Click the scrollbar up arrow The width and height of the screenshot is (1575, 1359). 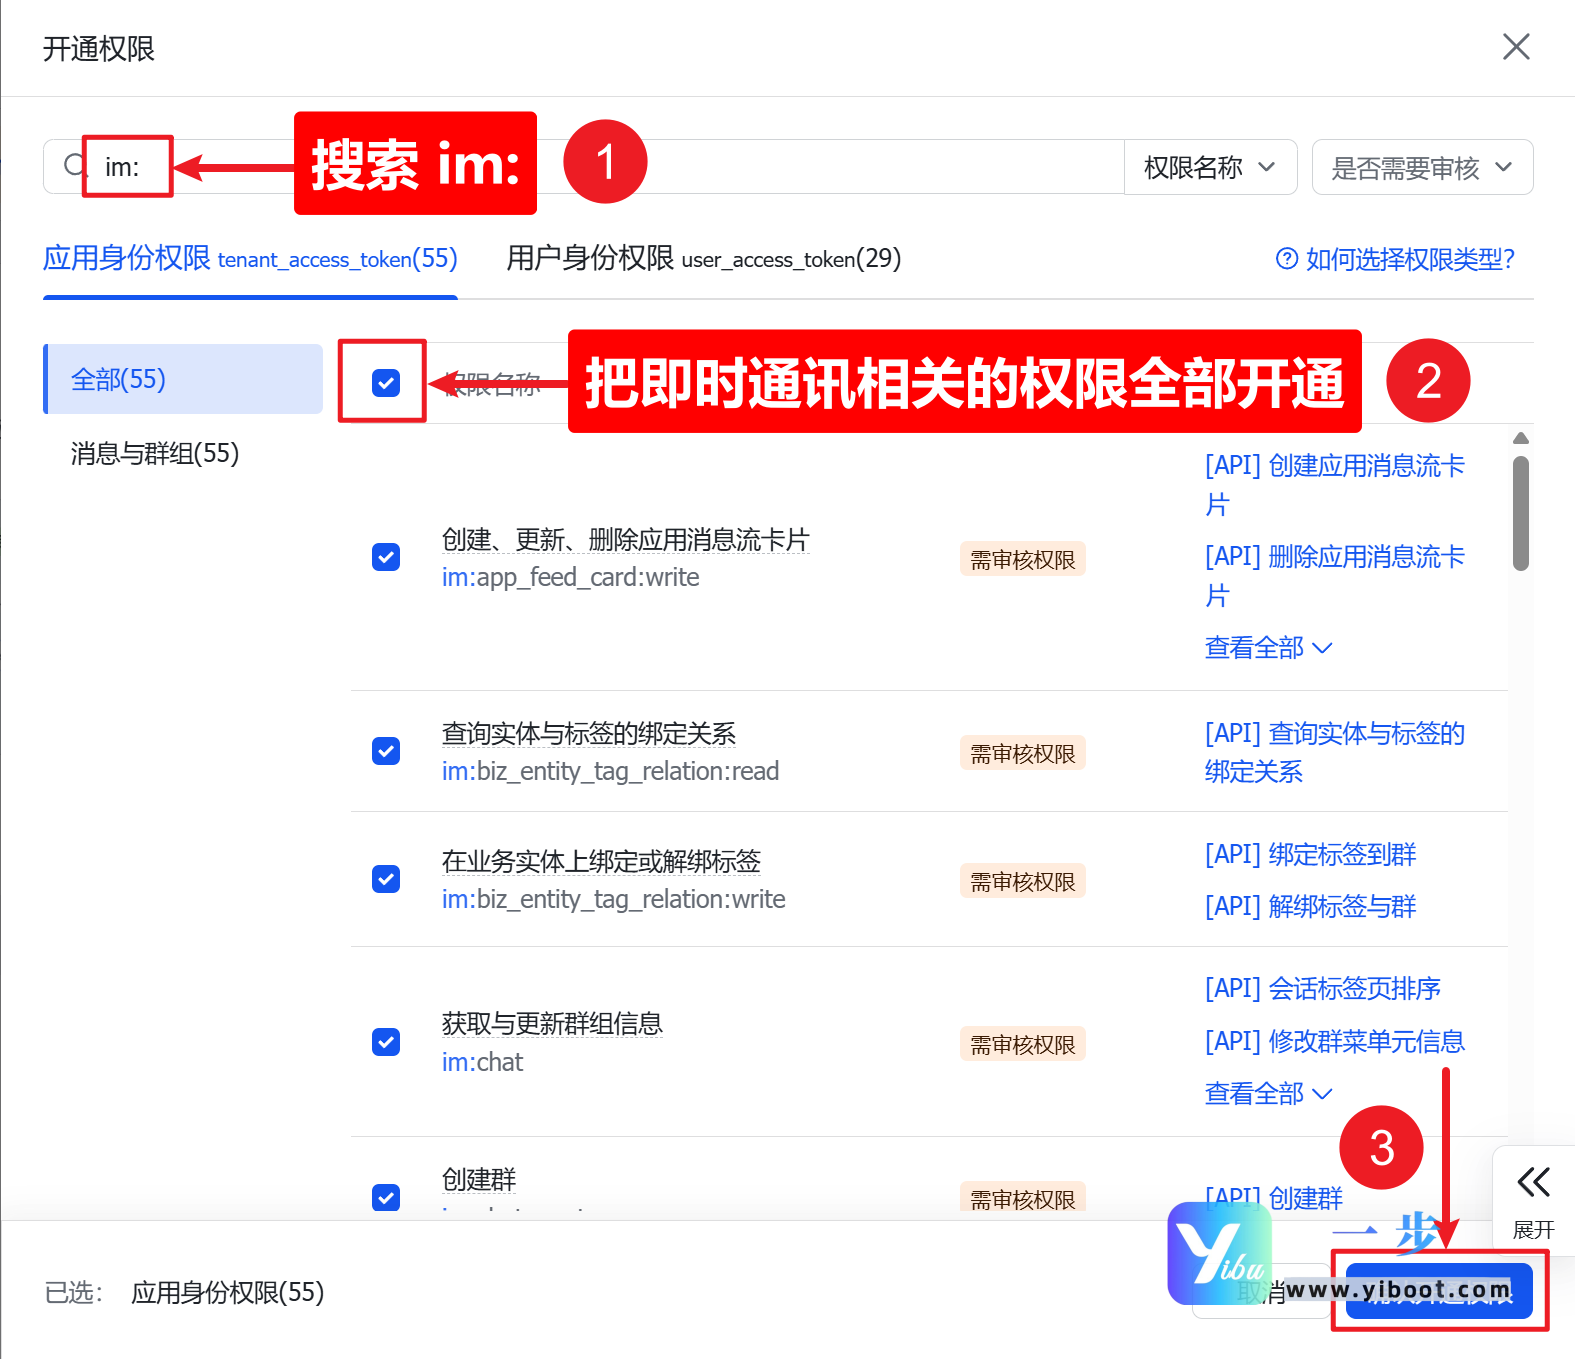[1521, 438]
